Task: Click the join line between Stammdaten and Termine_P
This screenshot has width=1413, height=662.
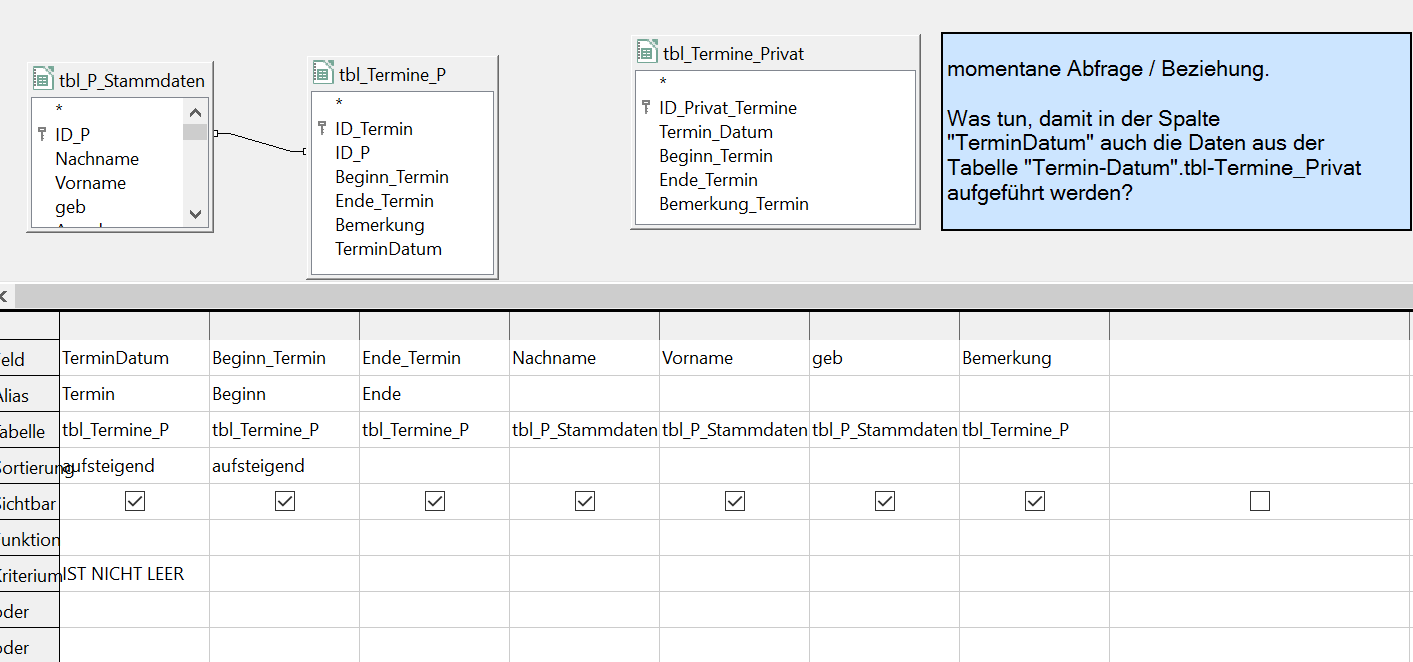Action: click(x=258, y=141)
